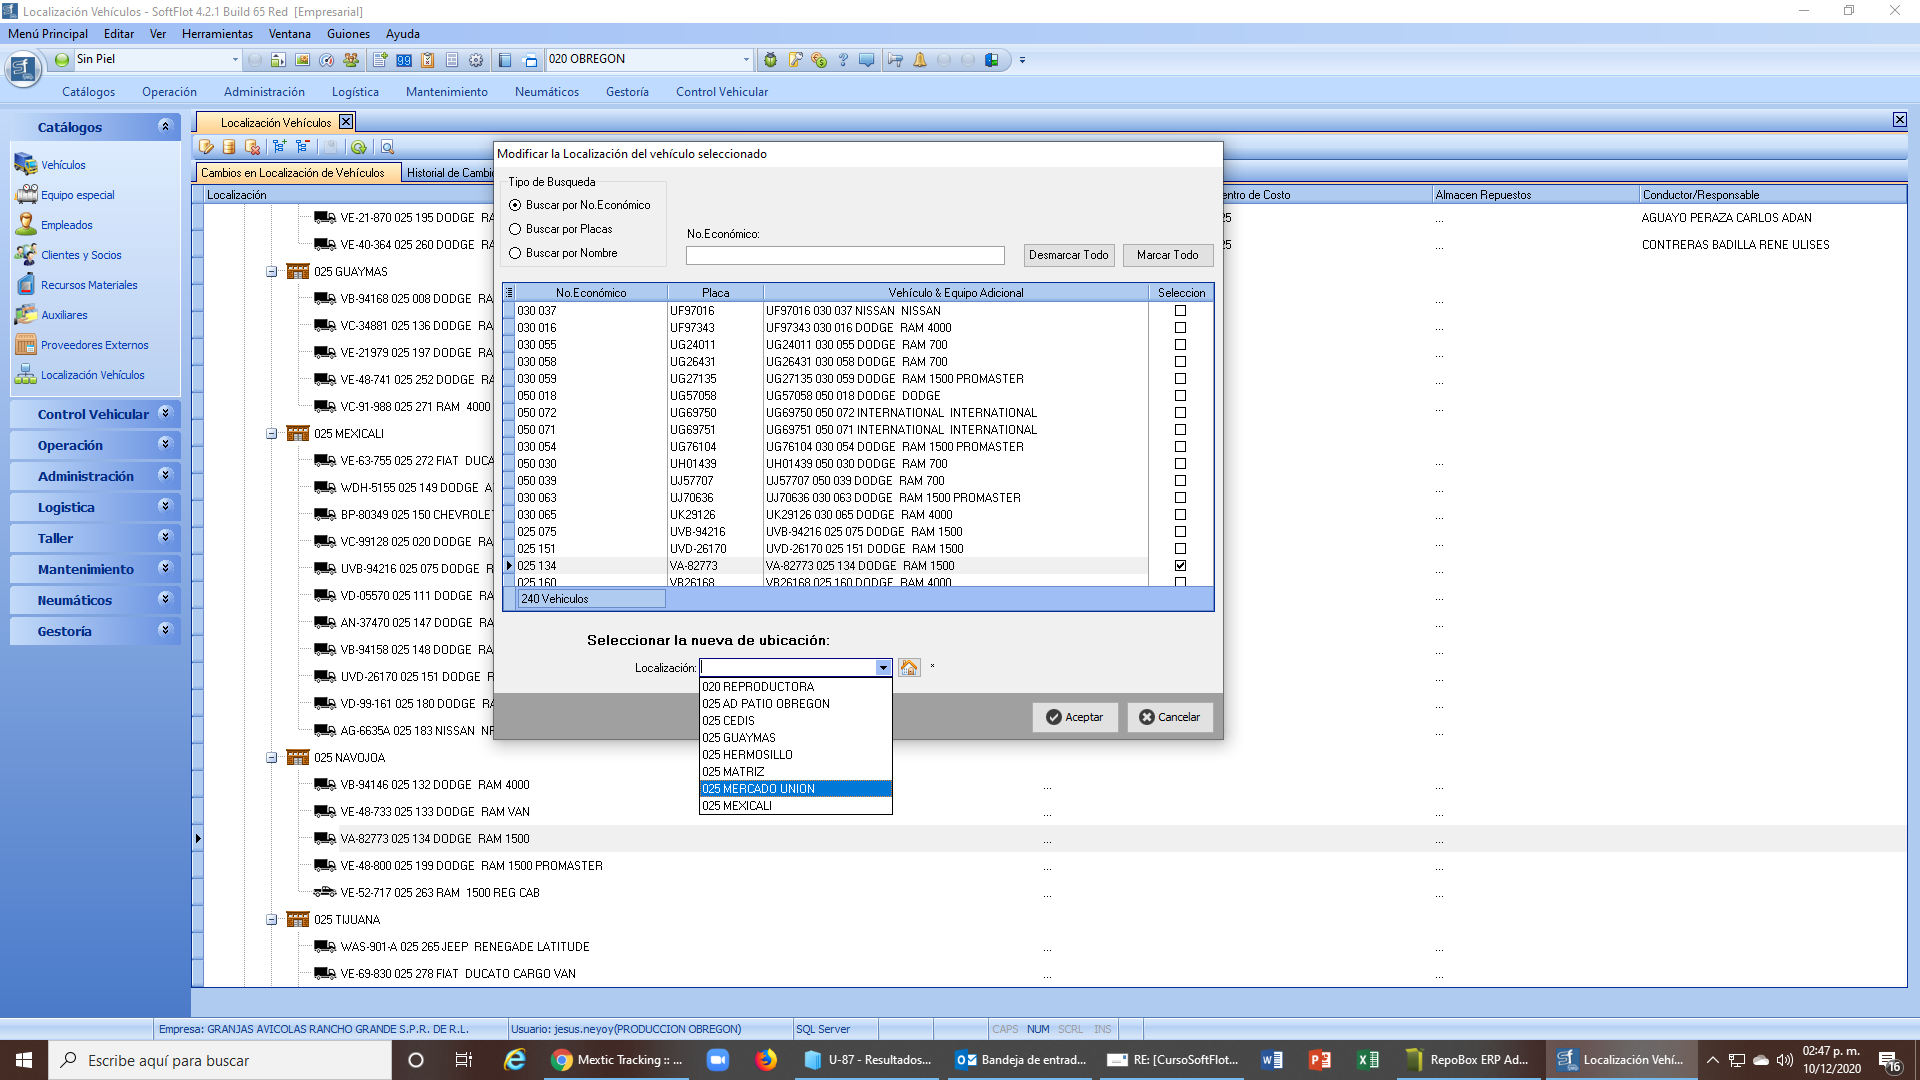The width and height of the screenshot is (1920, 1080).
Task: Click the Marcar Todo button
Action: 1167,255
